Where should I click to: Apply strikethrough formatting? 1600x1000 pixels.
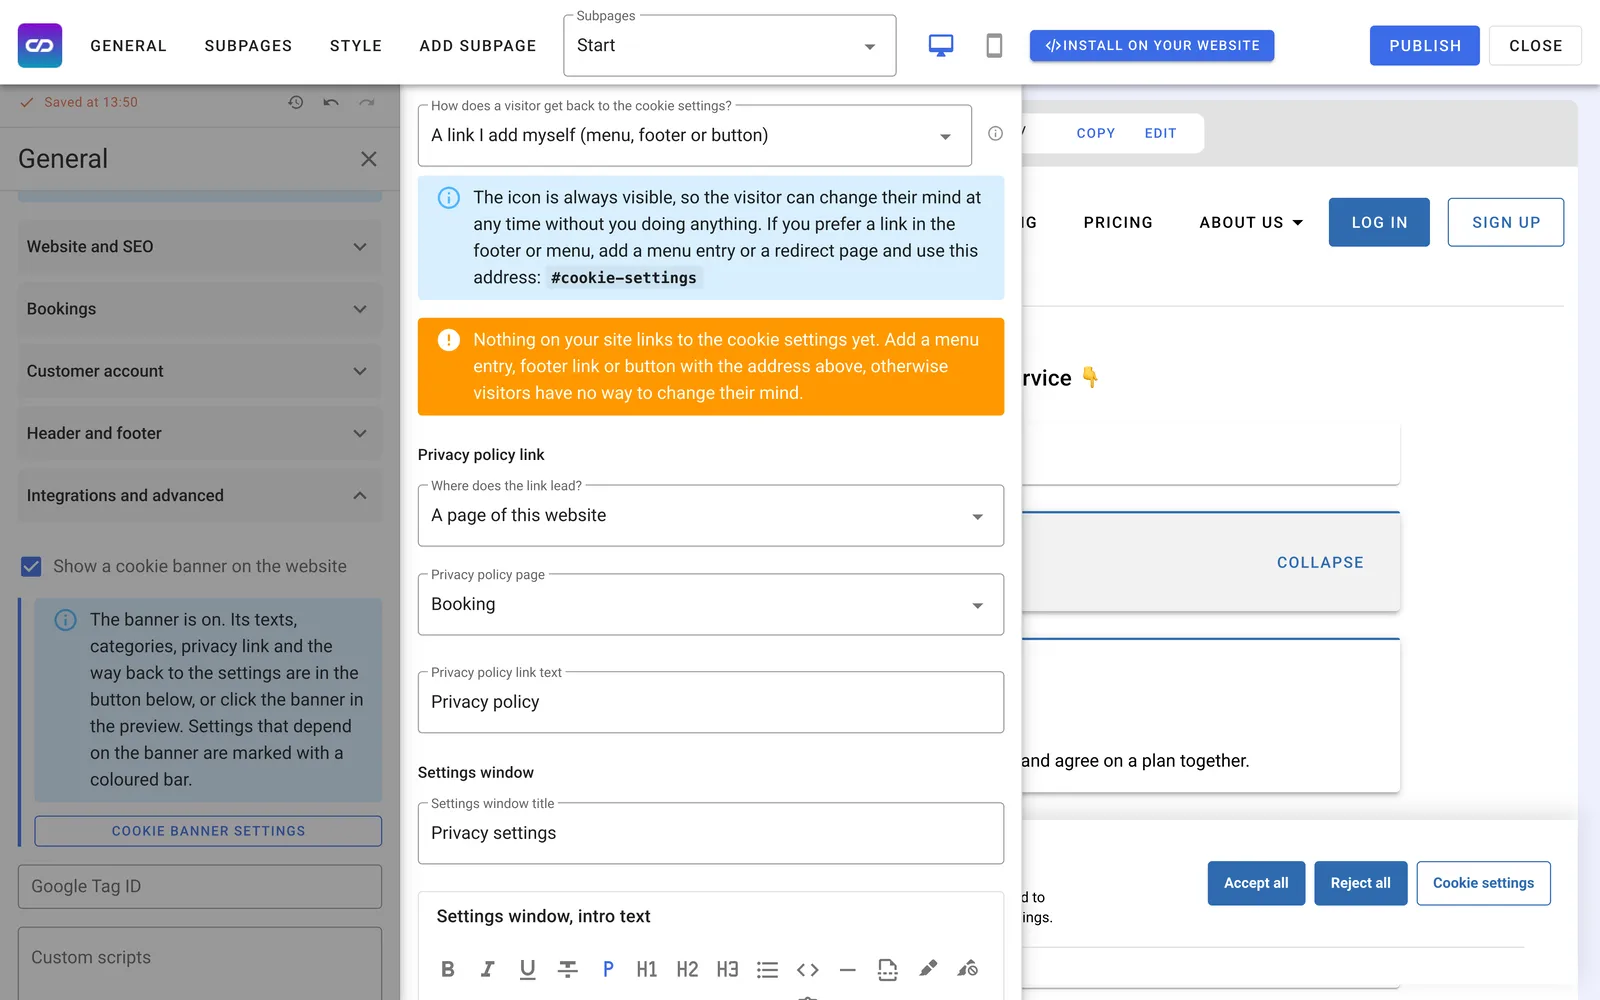pos(567,969)
